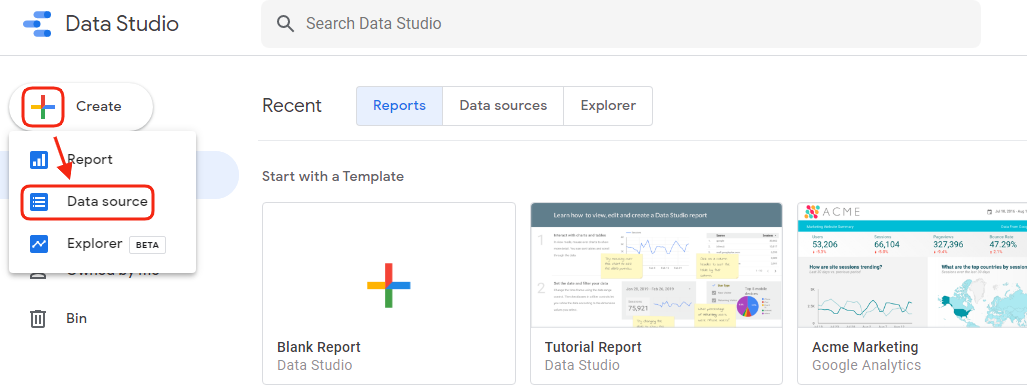The height and width of the screenshot is (390, 1027).
Task: Click the Explorer line chart icon
Action: tap(39, 244)
